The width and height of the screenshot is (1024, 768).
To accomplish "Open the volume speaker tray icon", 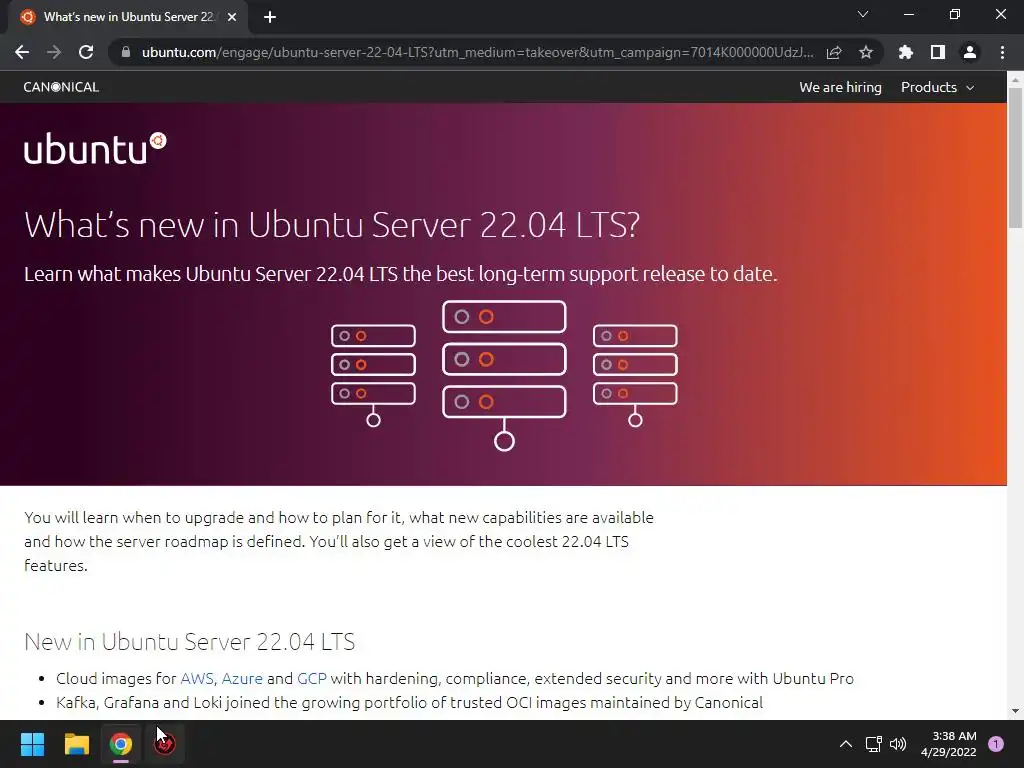I will tap(899, 744).
